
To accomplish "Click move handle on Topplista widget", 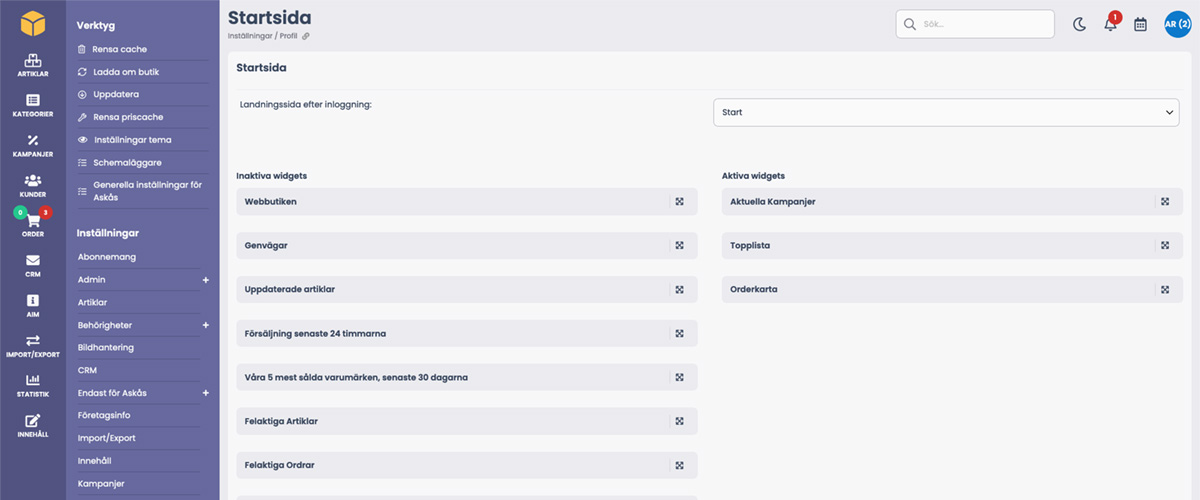I will pos(1165,245).
